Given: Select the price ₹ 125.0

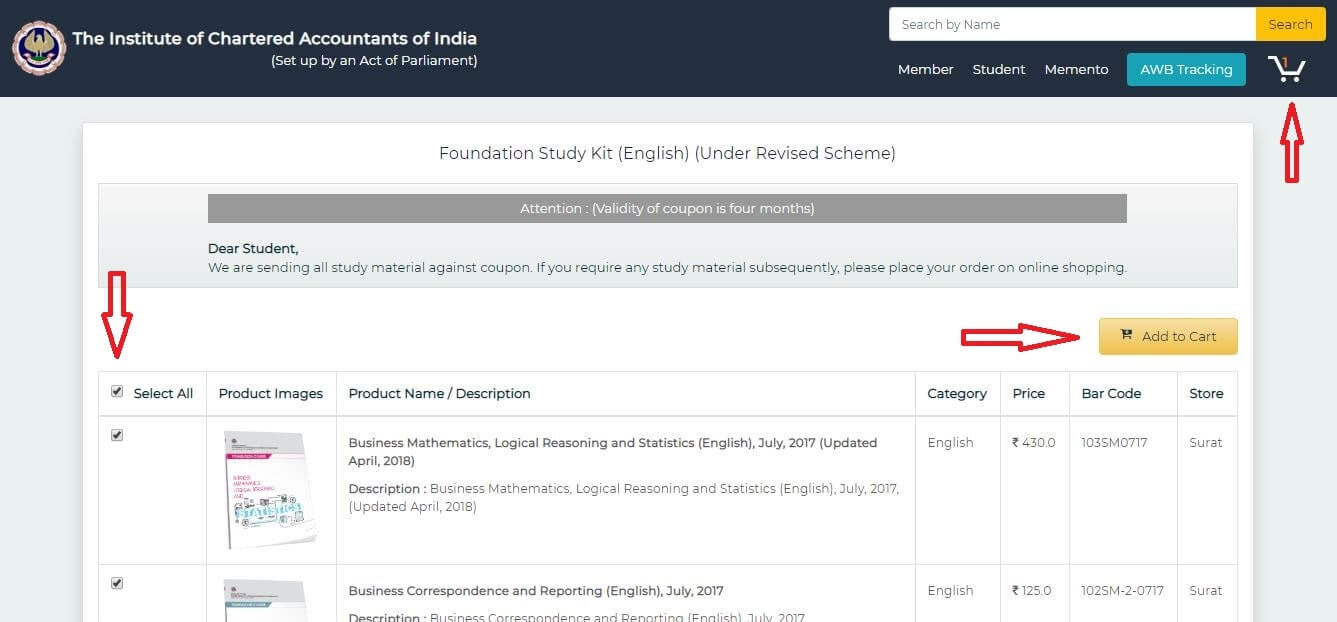Looking at the screenshot, I should [x=1031, y=590].
